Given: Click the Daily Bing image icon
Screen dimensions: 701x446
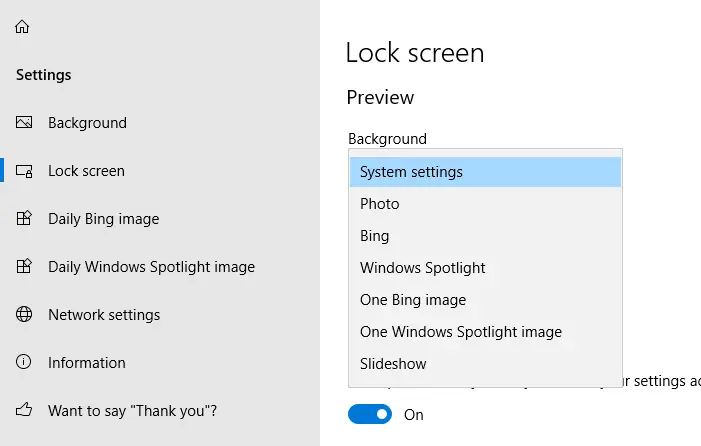Looking at the screenshot, I should 24,219.
